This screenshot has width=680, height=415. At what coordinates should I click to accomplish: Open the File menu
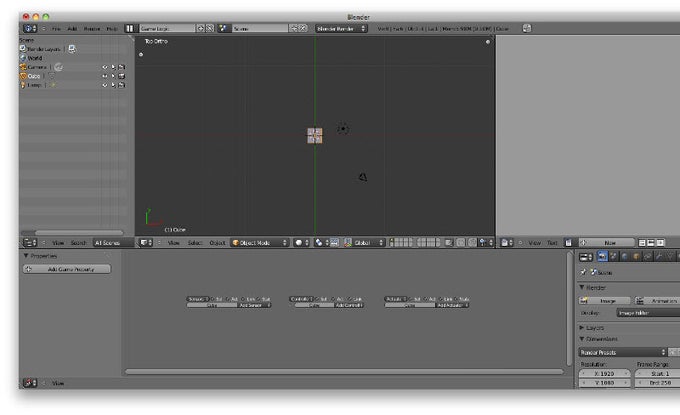point(56,29)
